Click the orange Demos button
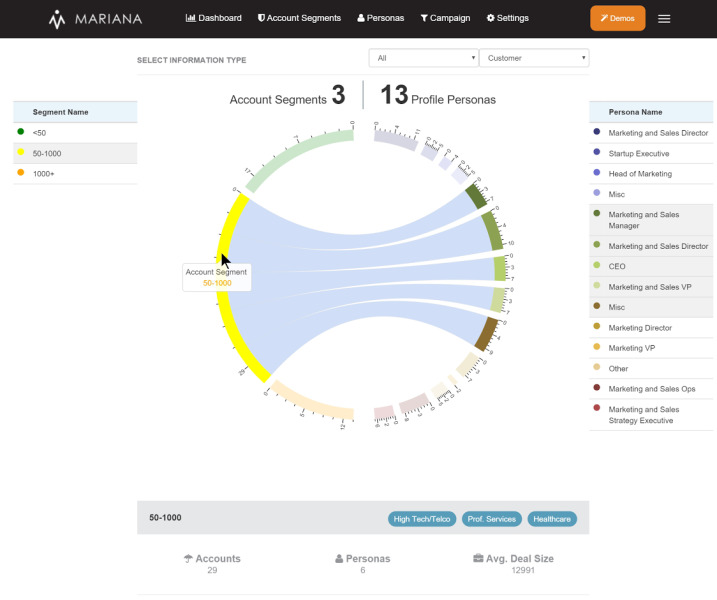717x600 pixels. point(617,18)
